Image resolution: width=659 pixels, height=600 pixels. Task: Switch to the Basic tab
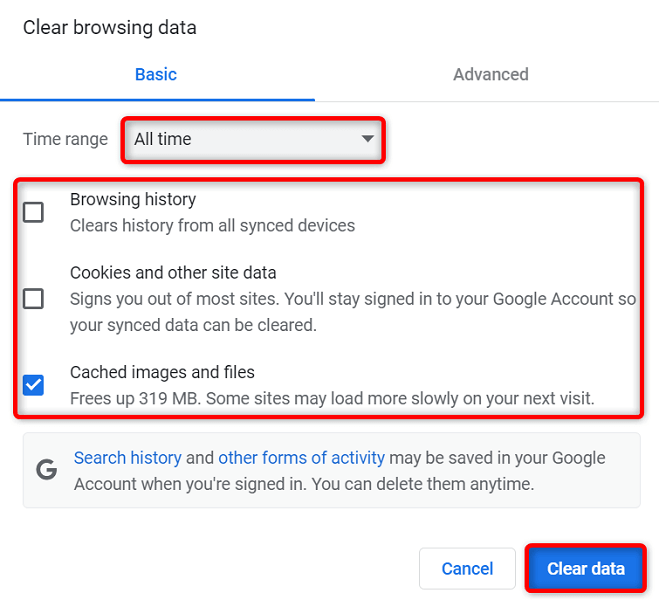click(x=156, y=74)
